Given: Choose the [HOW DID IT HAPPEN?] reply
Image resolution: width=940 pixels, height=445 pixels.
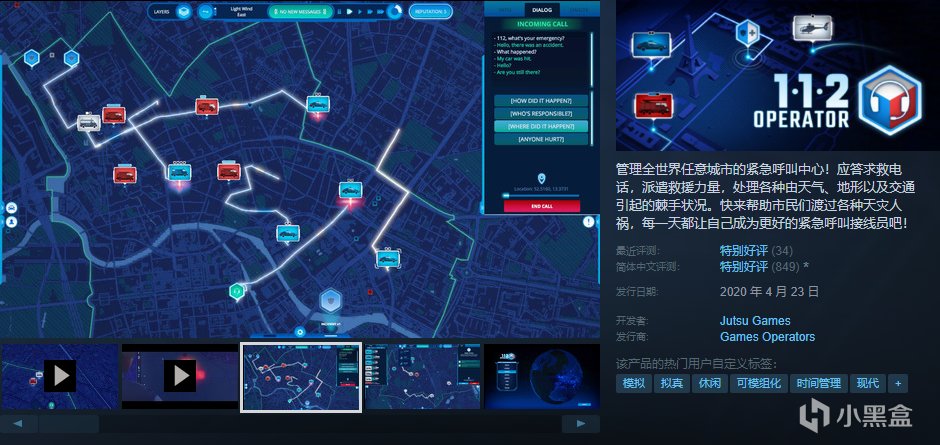Looking at the screenshot, I should pyautogui.click(x=541, y=100).
